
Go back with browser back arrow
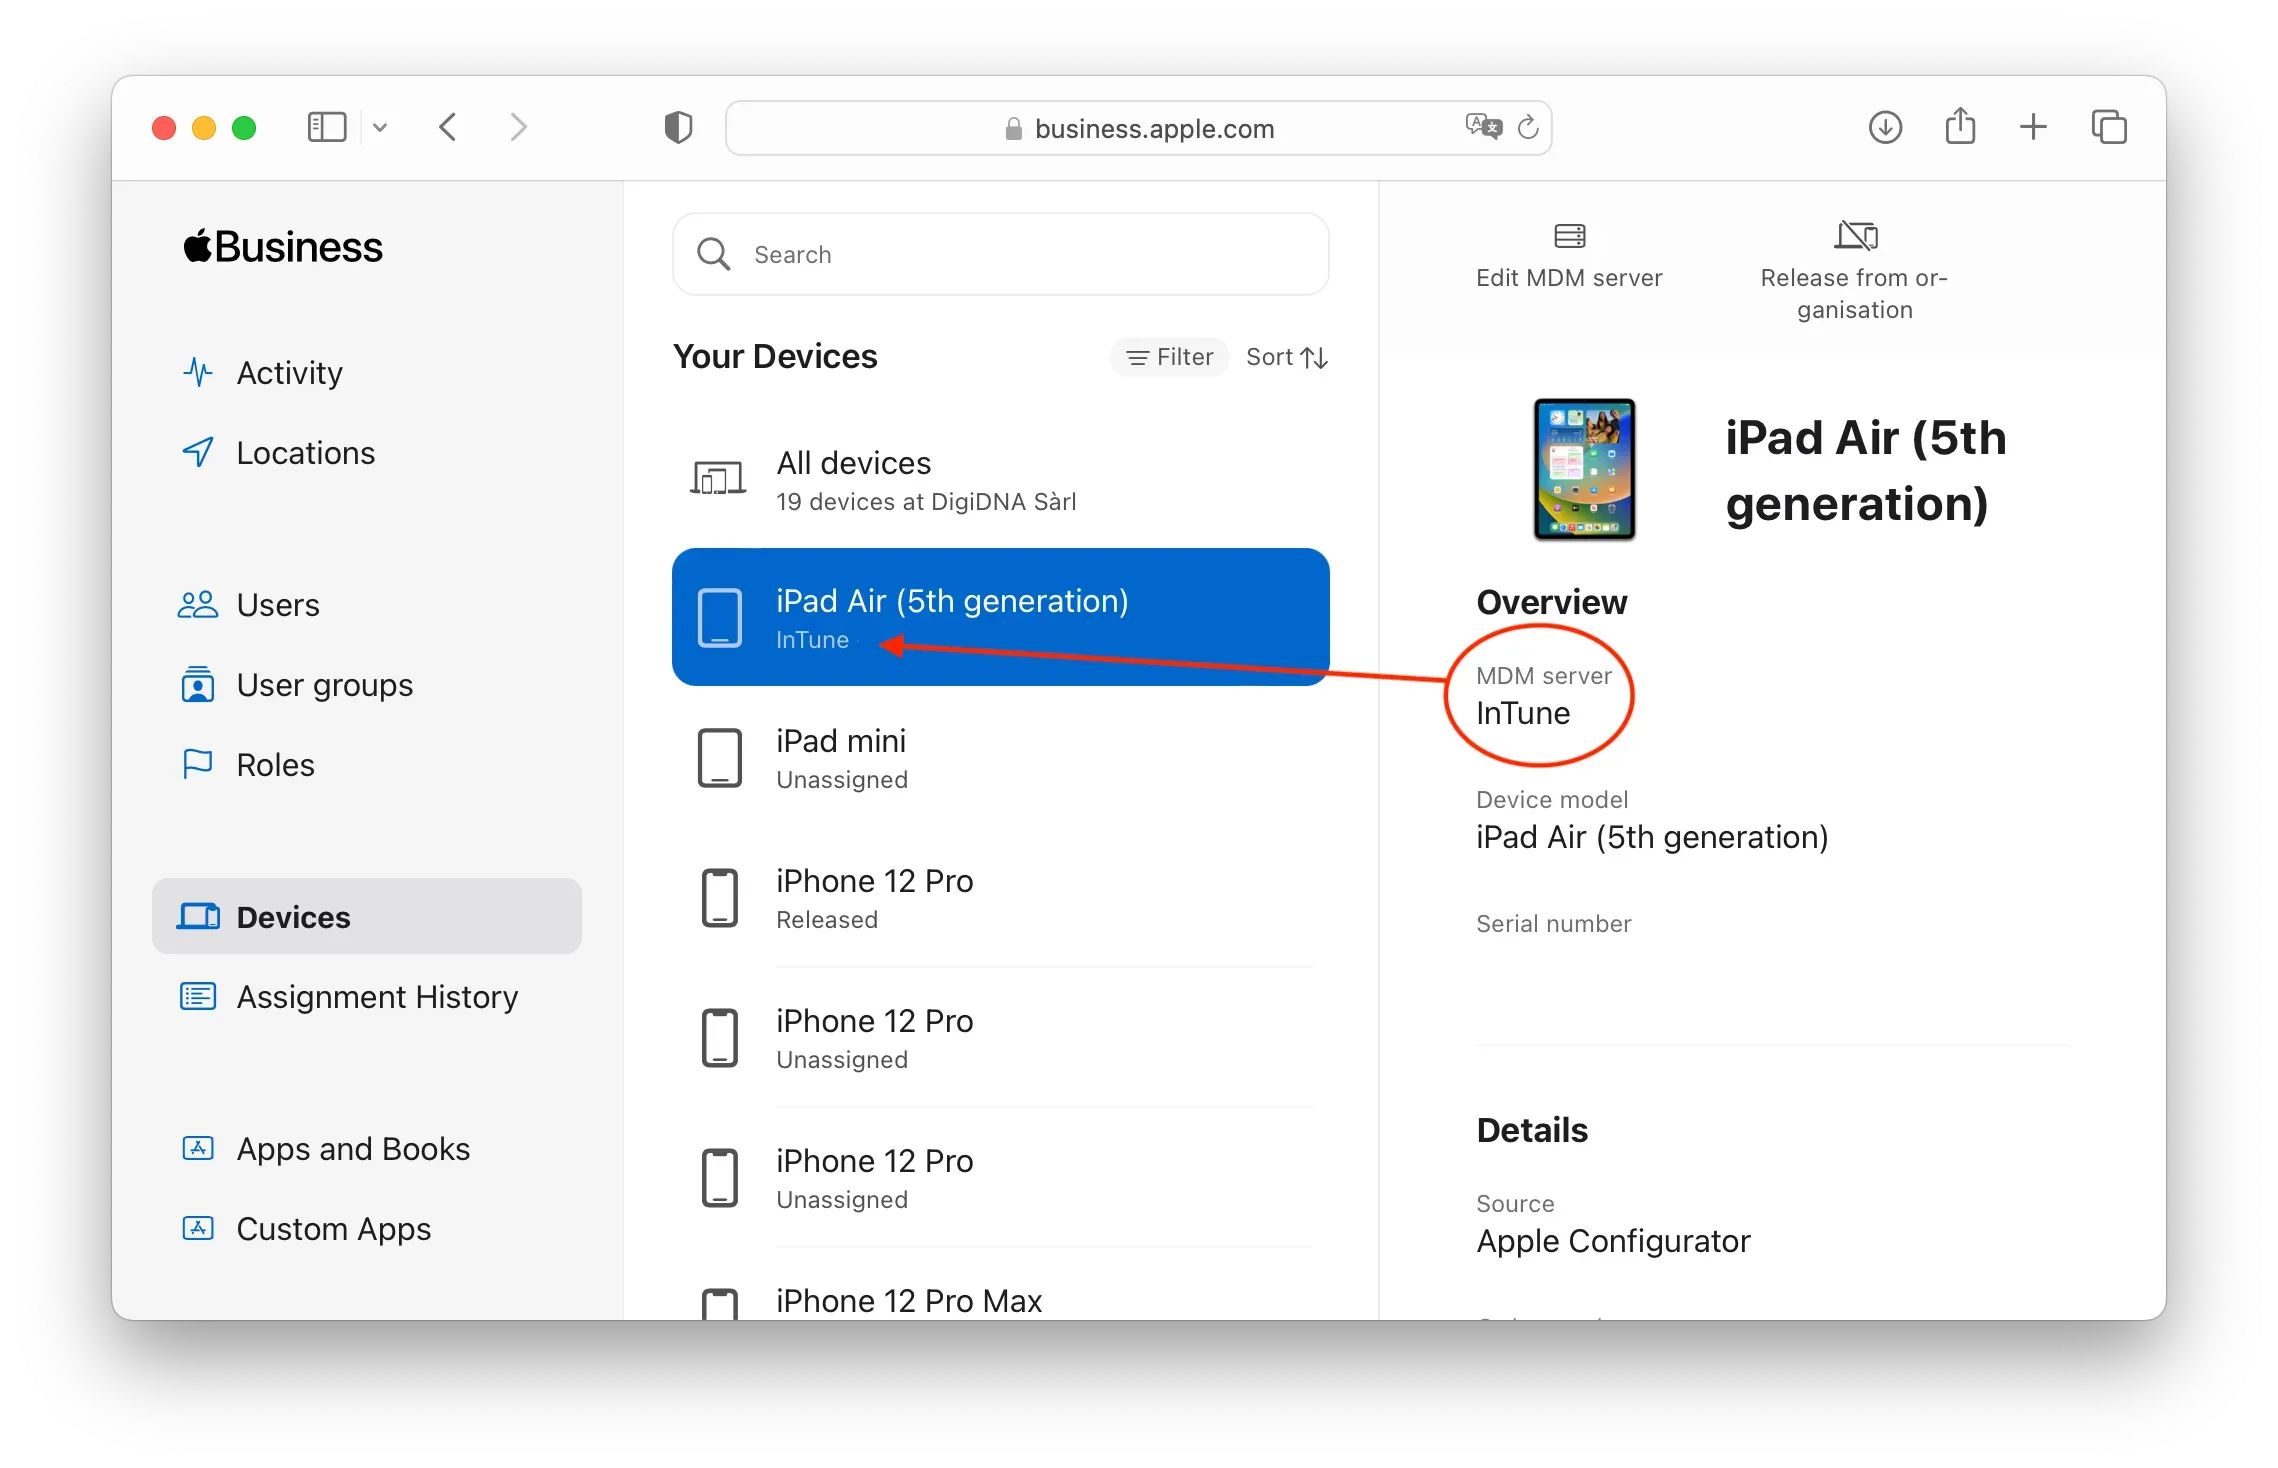(448, 128)
